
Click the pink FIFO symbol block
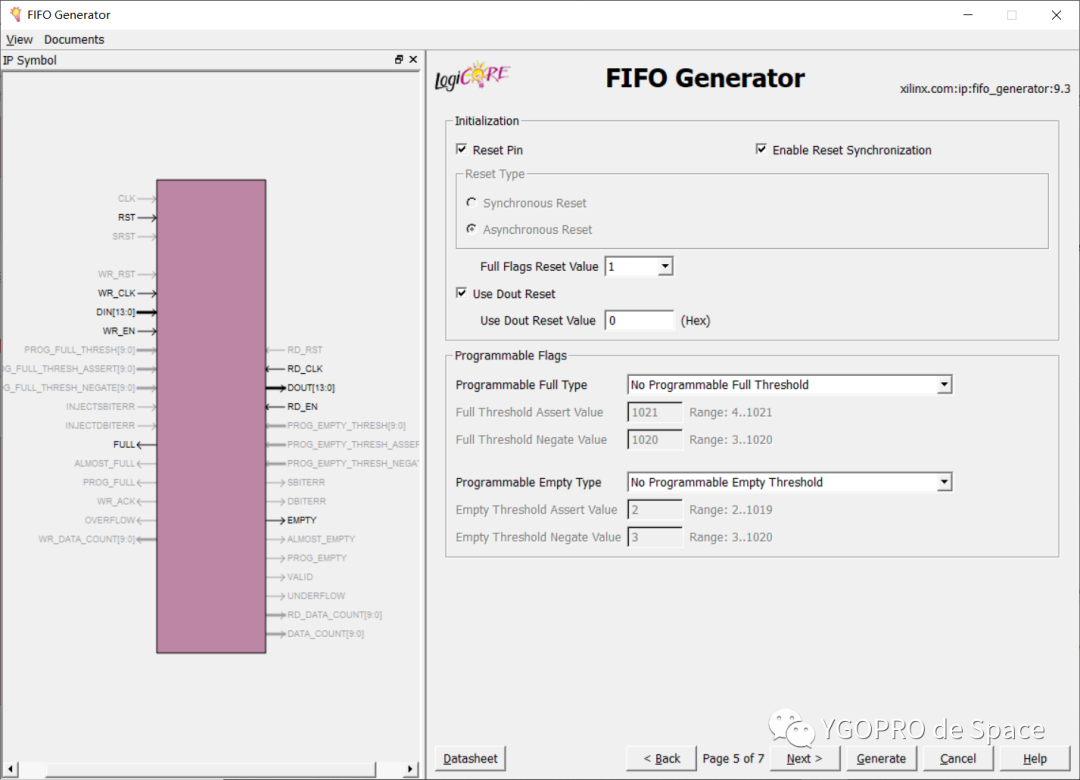[211, 416]
